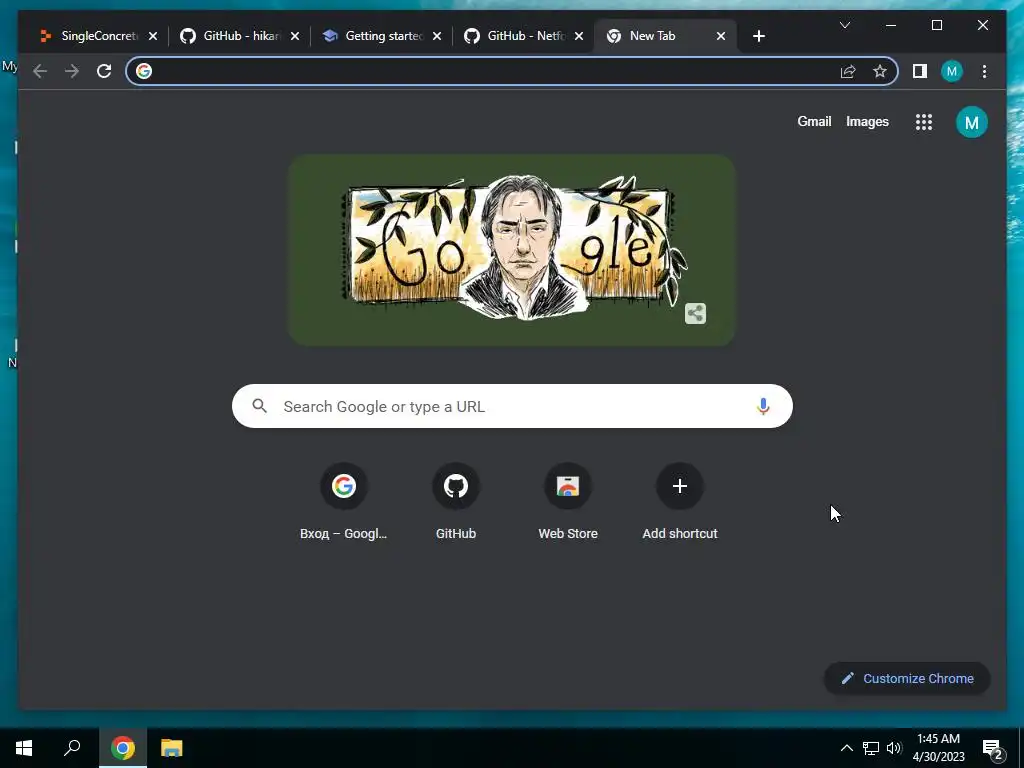Screen dimensions: 1024x768
Task: View site info via the Google icon in the address bar
Action: click(144, 71)
